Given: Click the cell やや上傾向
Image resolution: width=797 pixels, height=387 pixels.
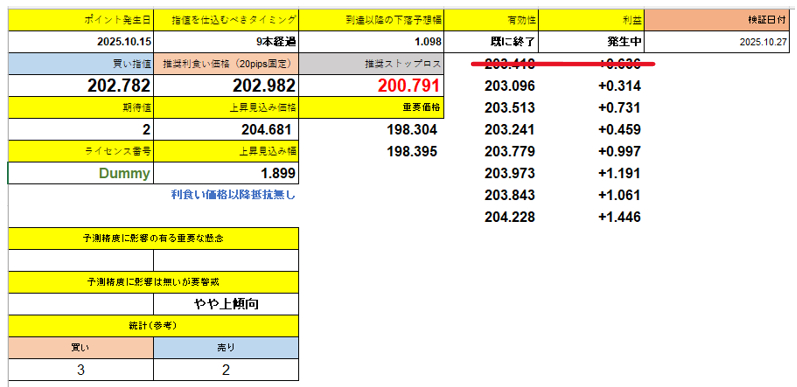Looking at the screenshot, I should 226,304.
